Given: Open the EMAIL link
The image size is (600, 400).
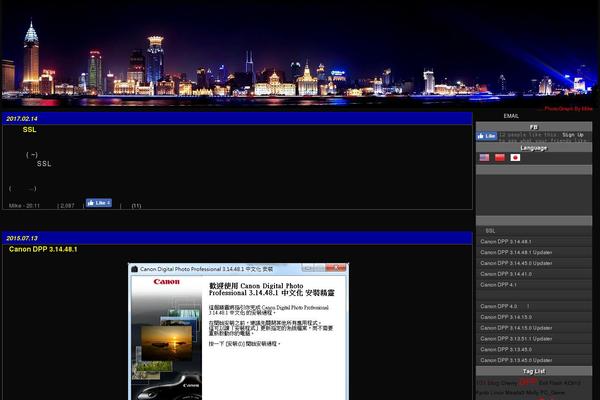Looking at the screenshot, I should [511, 116].
